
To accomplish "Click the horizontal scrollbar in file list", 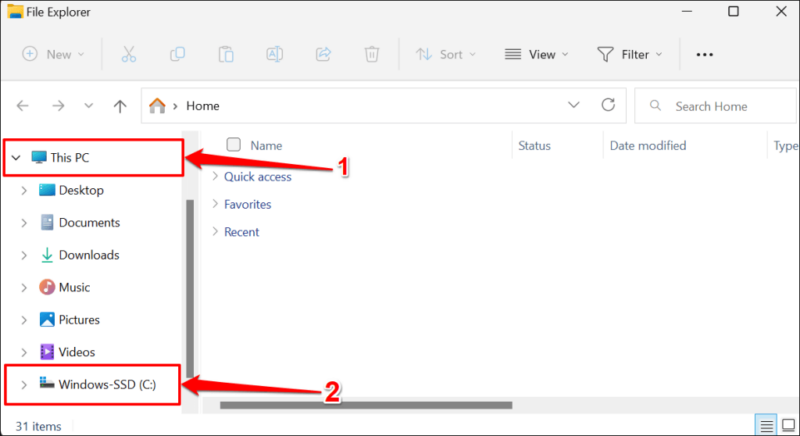I will [x=366, y=405].
